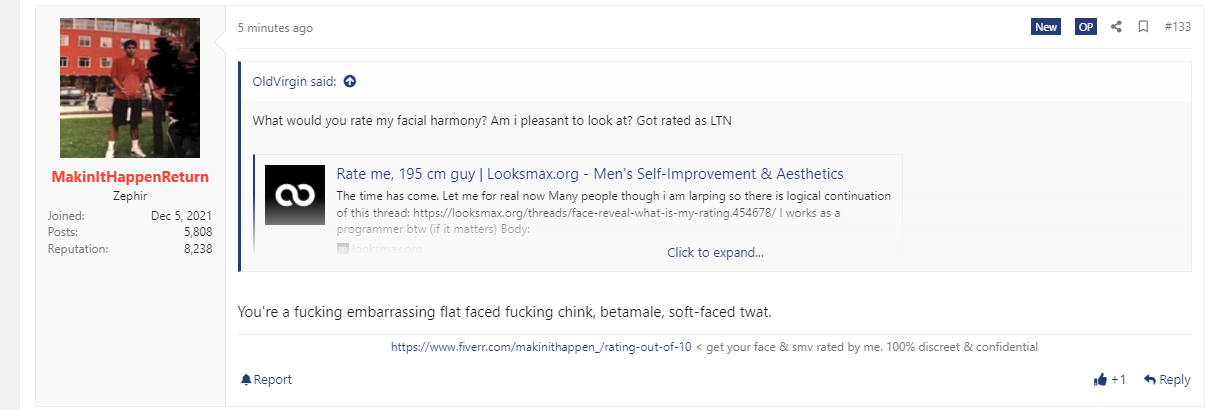The height and width of the screenshot is (410, 1217).
Task: Click the '5 minutes ago' timestamp
Action: pos(275,28)
